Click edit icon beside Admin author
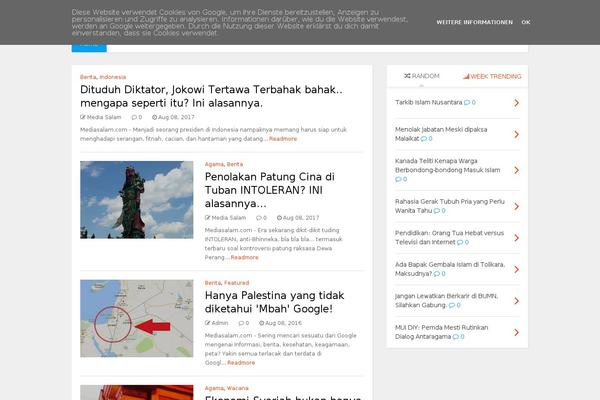 pyautogui.click(x=207, y=323)
